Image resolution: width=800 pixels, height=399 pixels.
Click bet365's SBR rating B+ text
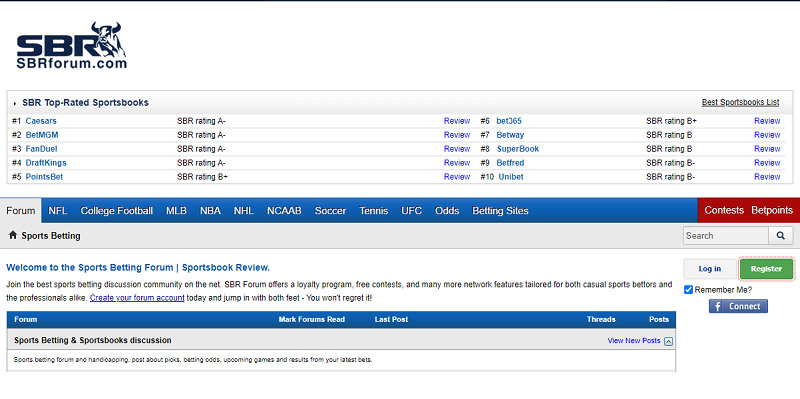(x=671, y=121)
